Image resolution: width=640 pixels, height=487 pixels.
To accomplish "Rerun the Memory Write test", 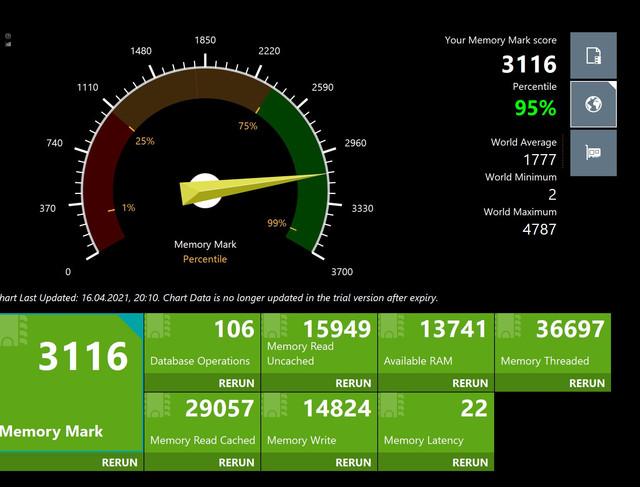I will click(353, 463).
